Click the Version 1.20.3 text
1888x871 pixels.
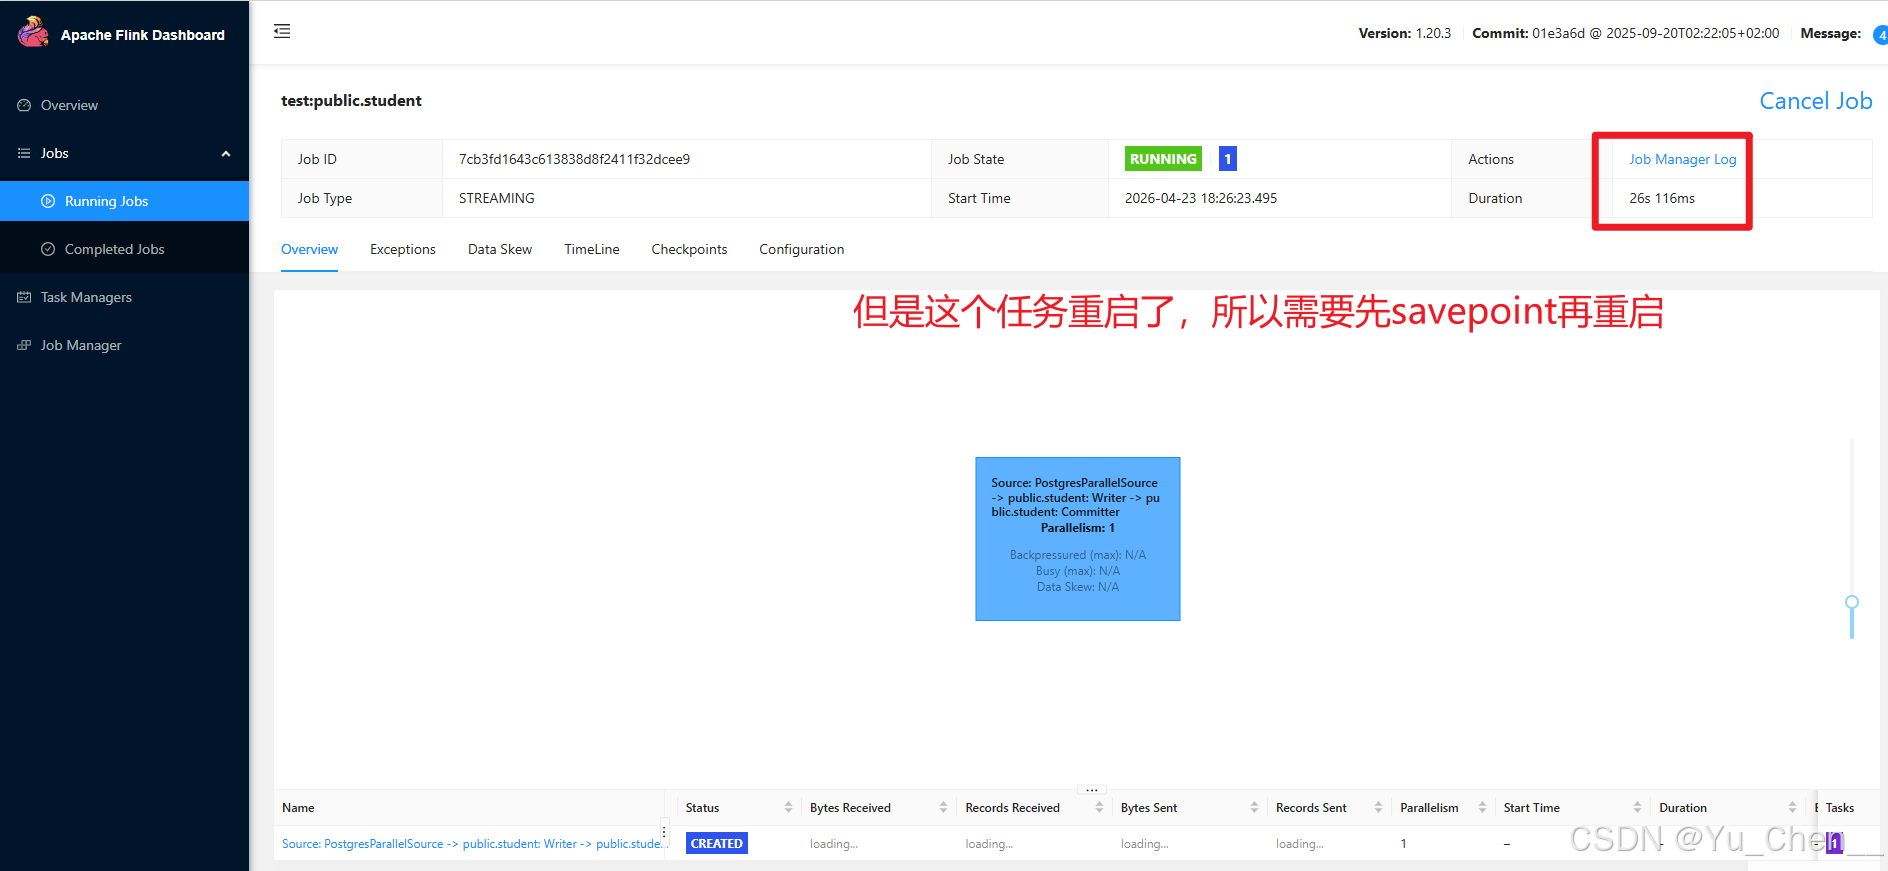coord(1405,33)
